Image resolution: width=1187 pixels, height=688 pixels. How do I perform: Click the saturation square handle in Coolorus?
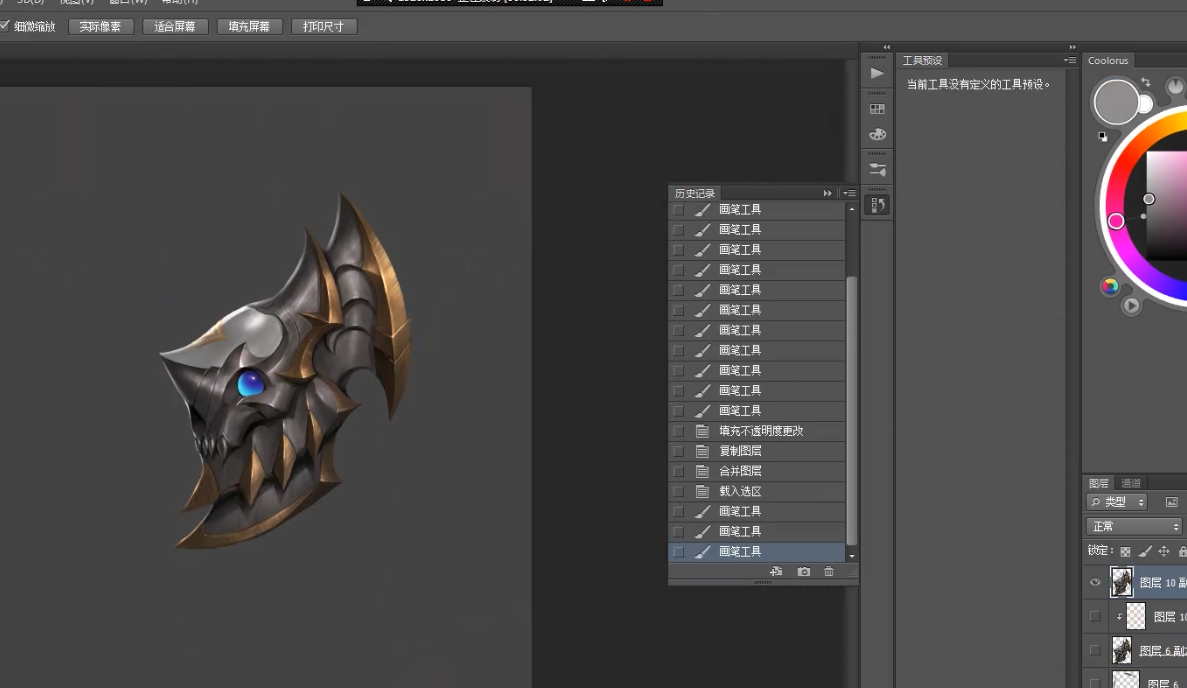click(1148, 199)
